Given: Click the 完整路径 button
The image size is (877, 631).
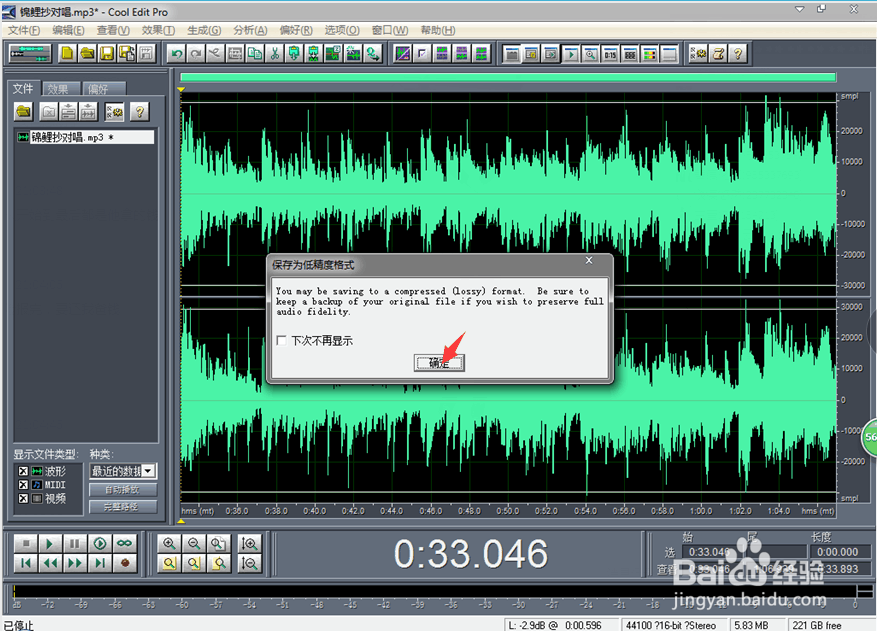Looking at the screenshot, I should pos(122,507).
